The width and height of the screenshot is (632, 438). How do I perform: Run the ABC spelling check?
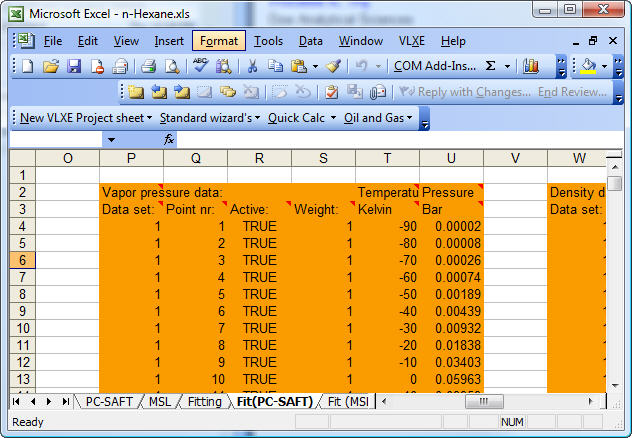[x=200, y=66]
